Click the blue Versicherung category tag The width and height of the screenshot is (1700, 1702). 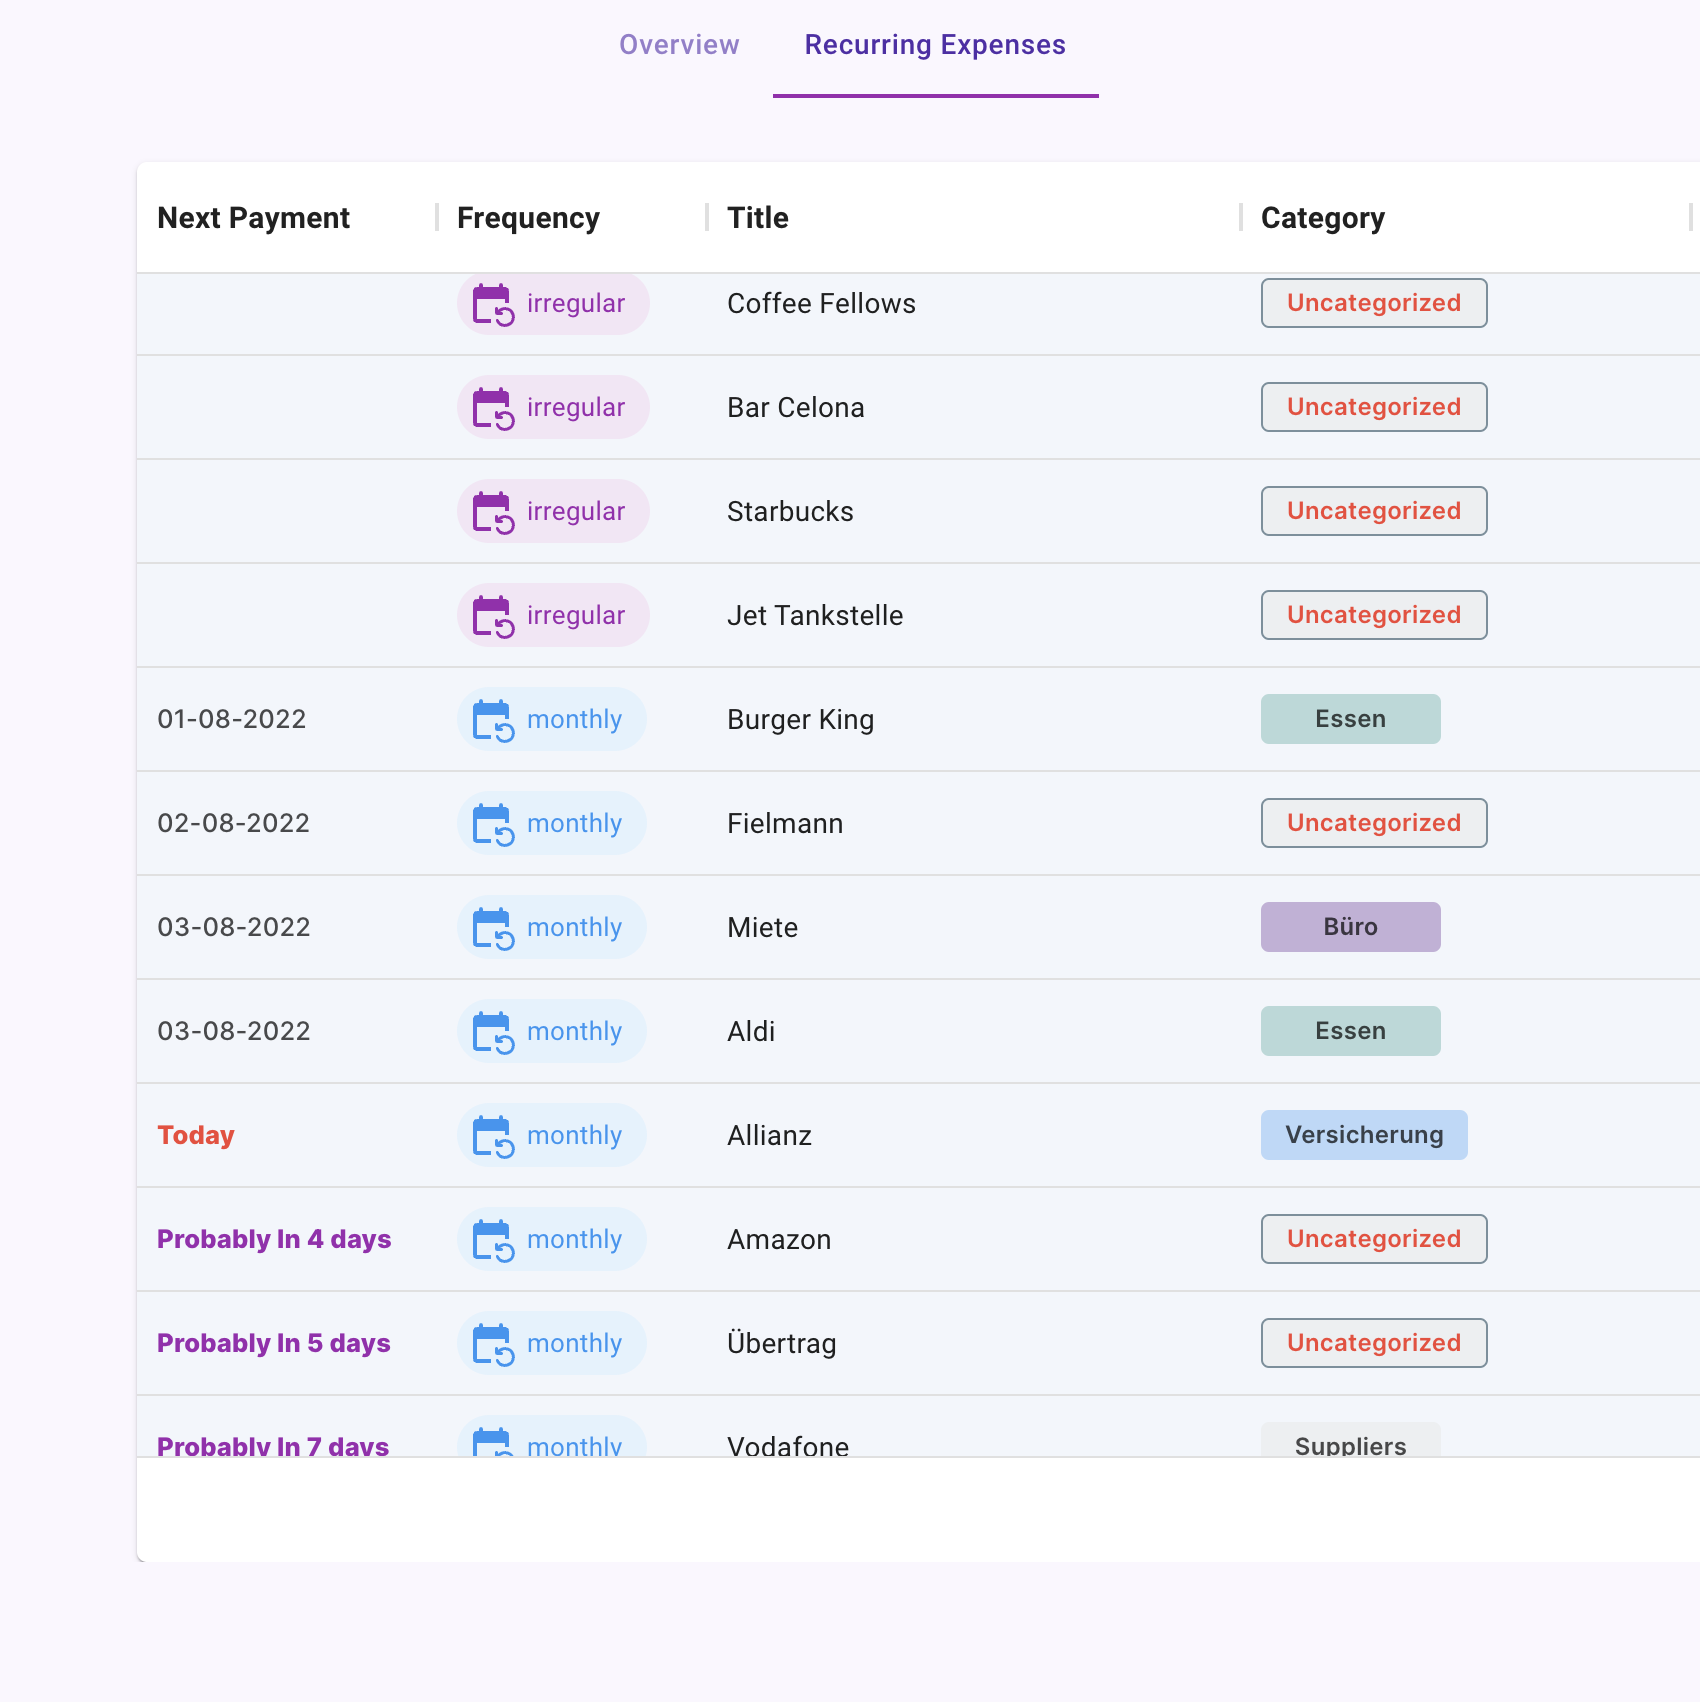click(x=1363, y=1135)
